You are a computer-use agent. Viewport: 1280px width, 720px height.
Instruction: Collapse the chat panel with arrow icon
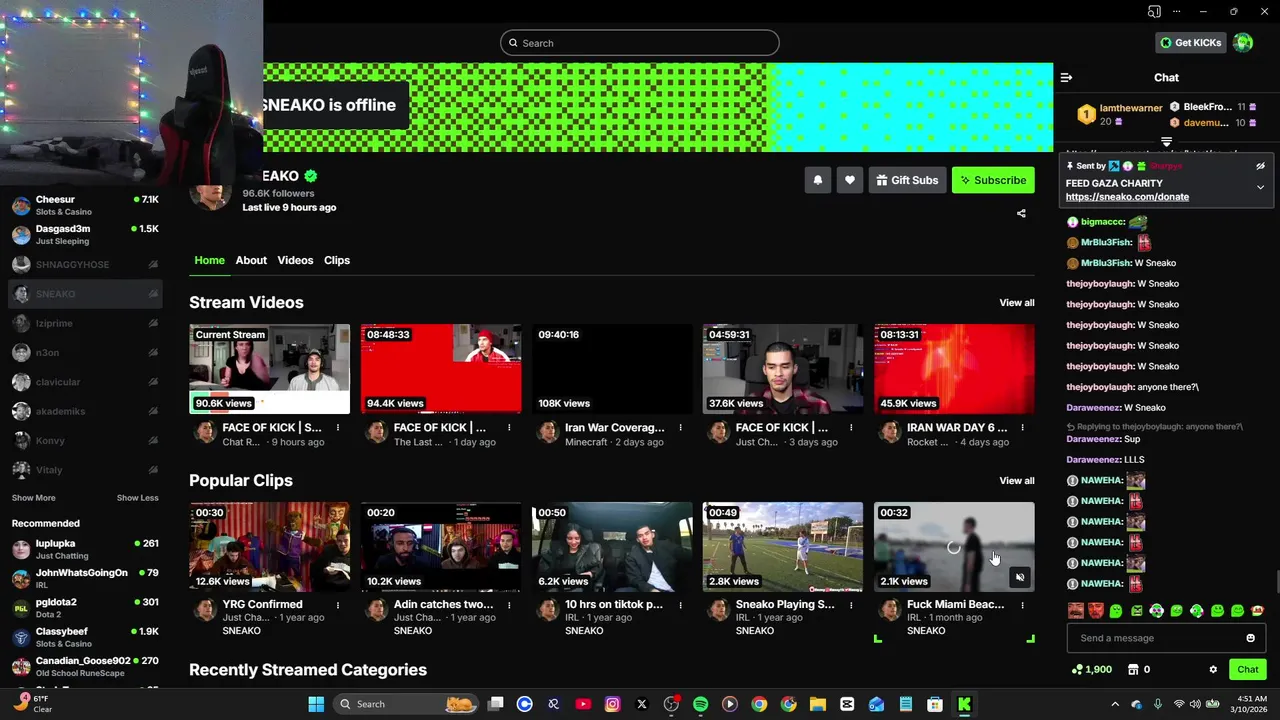[x=1066, y=78]
